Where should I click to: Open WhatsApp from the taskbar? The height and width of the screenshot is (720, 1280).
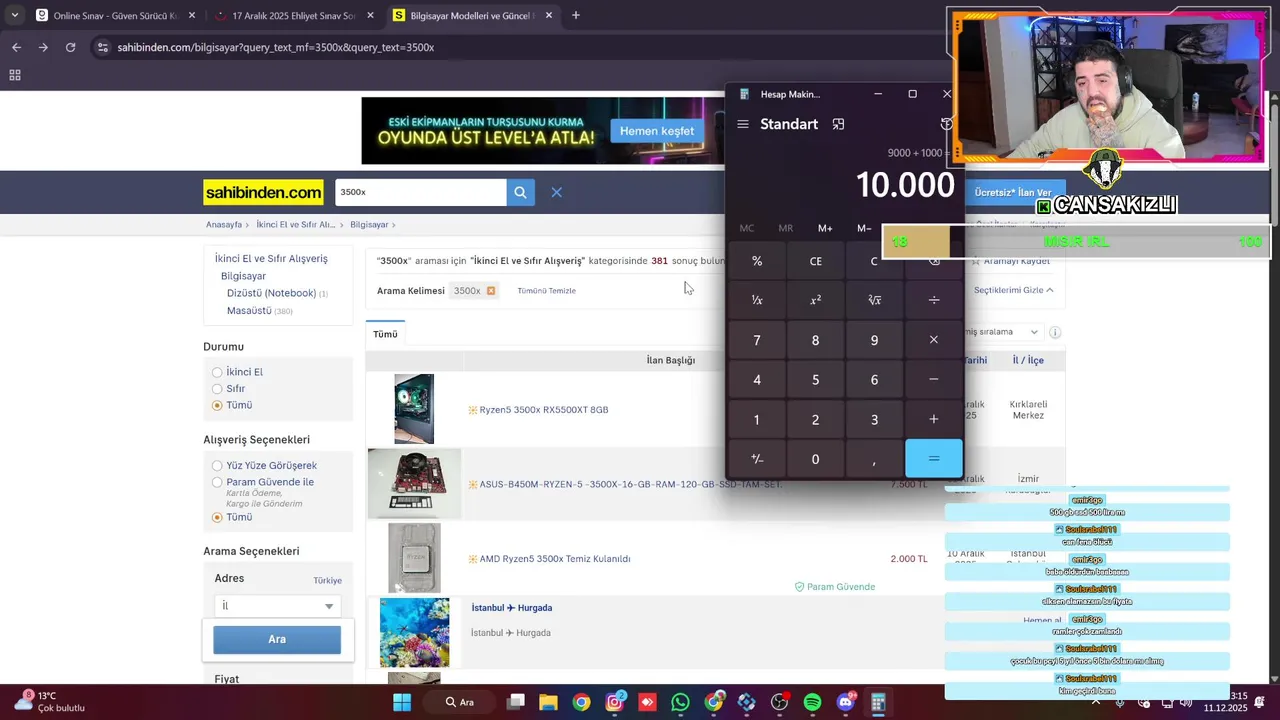click(x=680, y=702)
